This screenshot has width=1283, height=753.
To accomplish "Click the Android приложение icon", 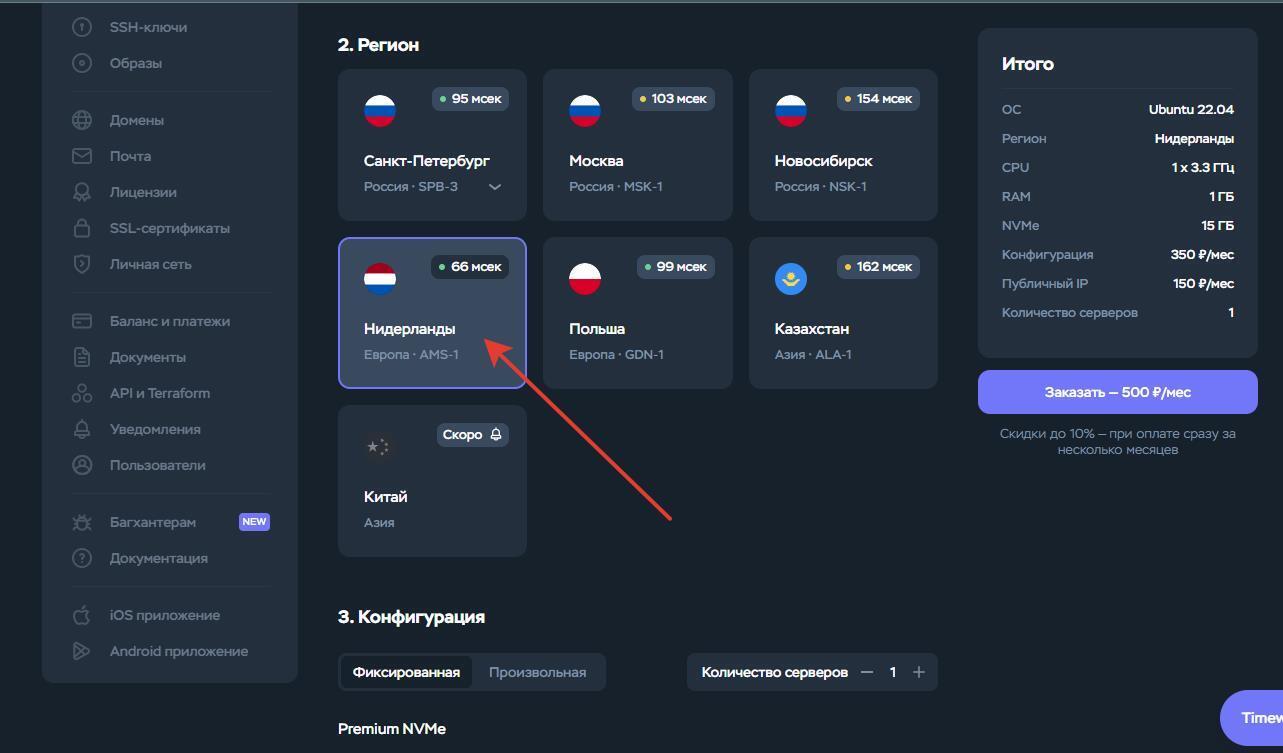I will click(81, 651).
